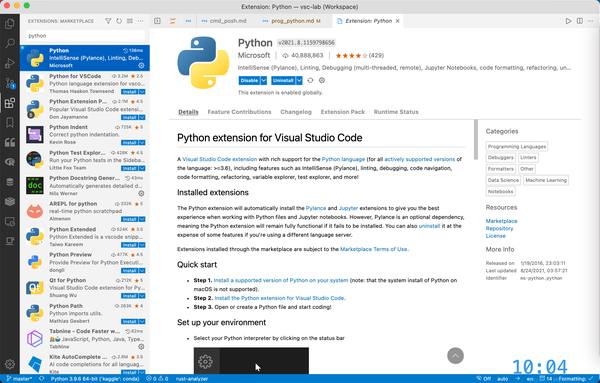Image resolution: width=600 pixels, height=383 pixels.
Task: Switch to the Changelog tab
Action: (x=296, y=112)
